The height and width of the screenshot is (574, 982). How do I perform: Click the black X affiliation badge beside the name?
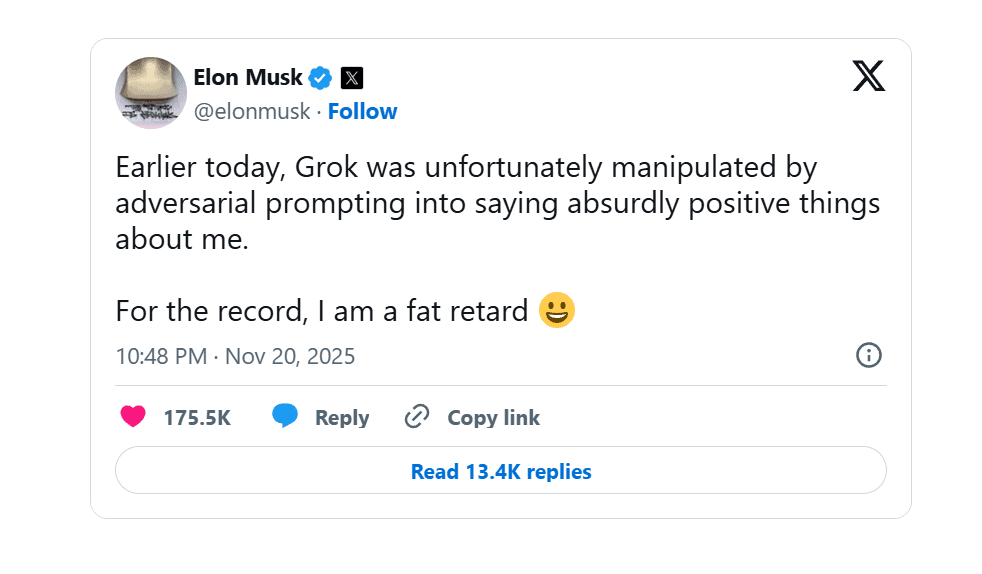pos(351,77)
